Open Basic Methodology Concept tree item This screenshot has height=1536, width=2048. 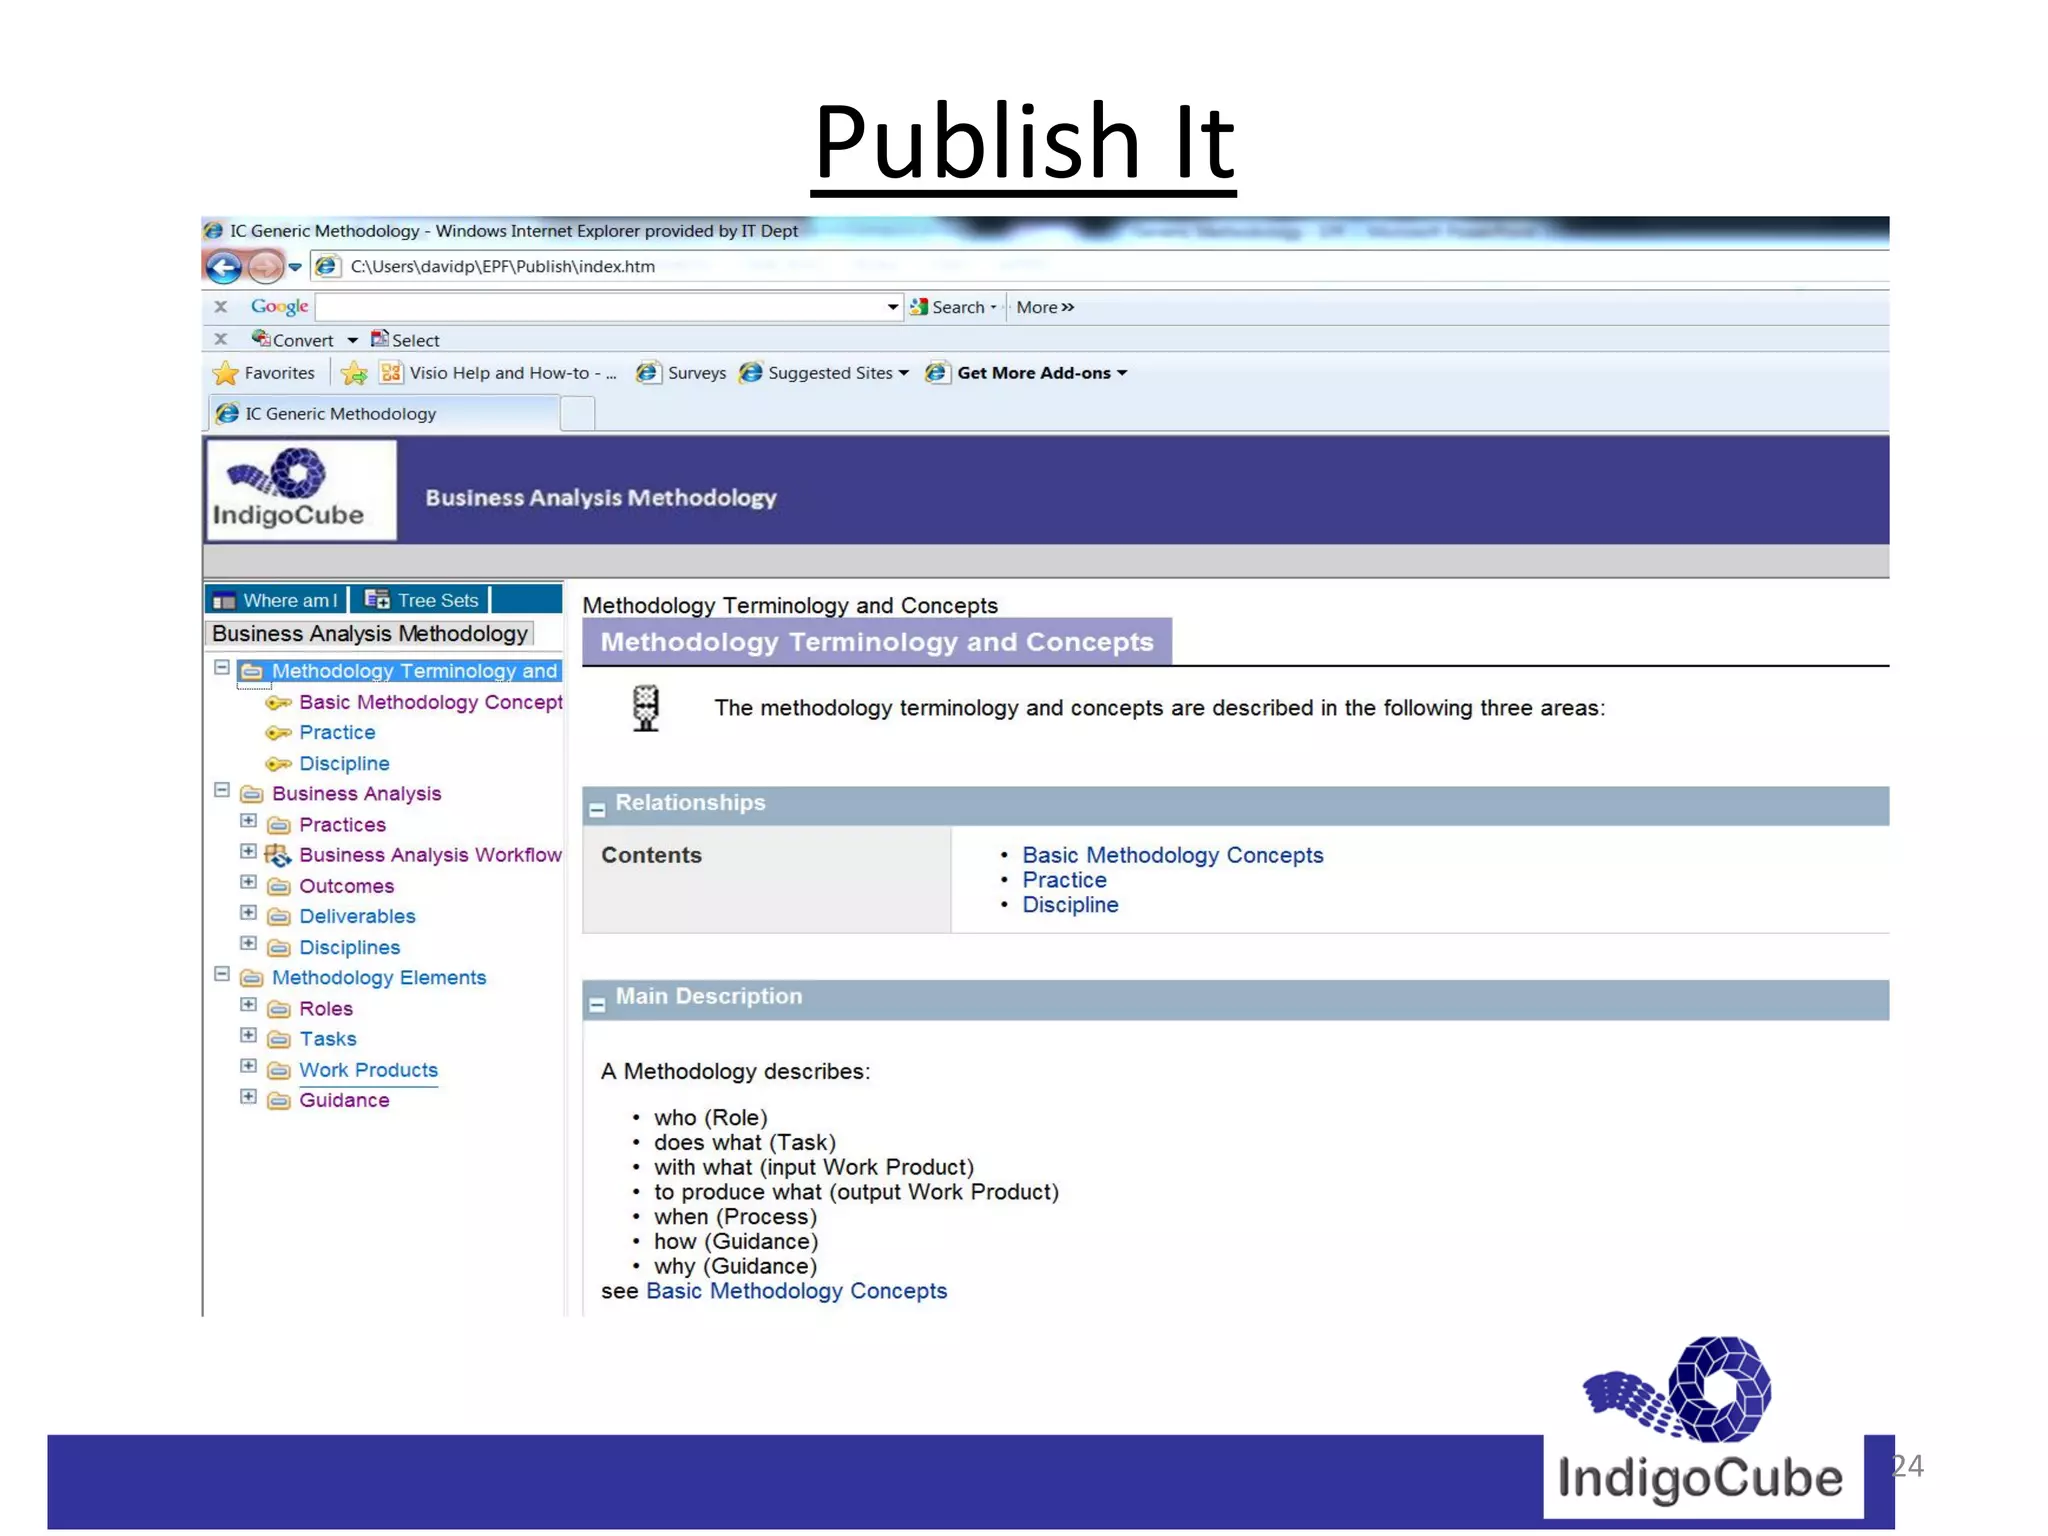pos(431,702)
